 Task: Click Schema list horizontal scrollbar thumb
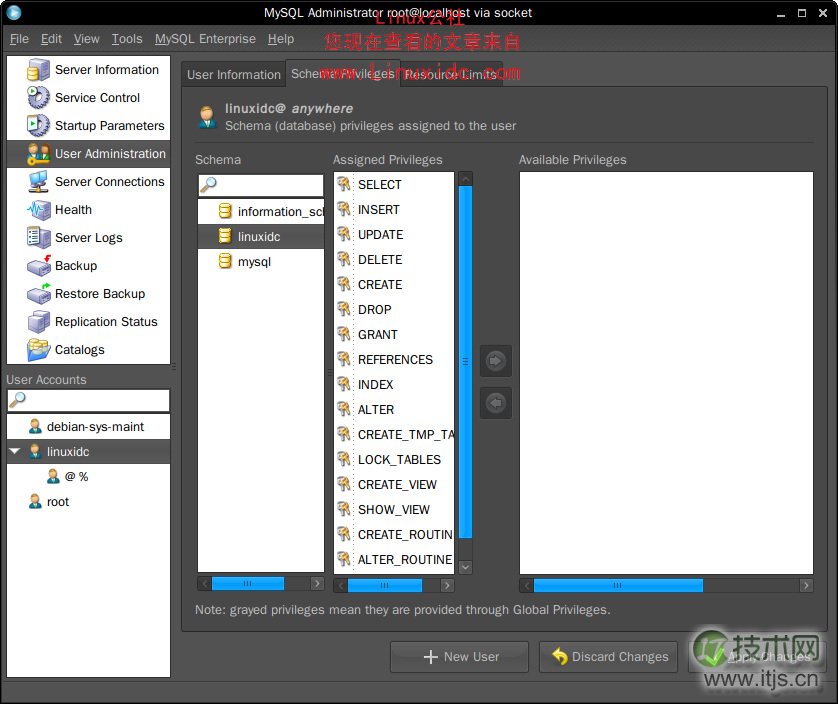247,583
